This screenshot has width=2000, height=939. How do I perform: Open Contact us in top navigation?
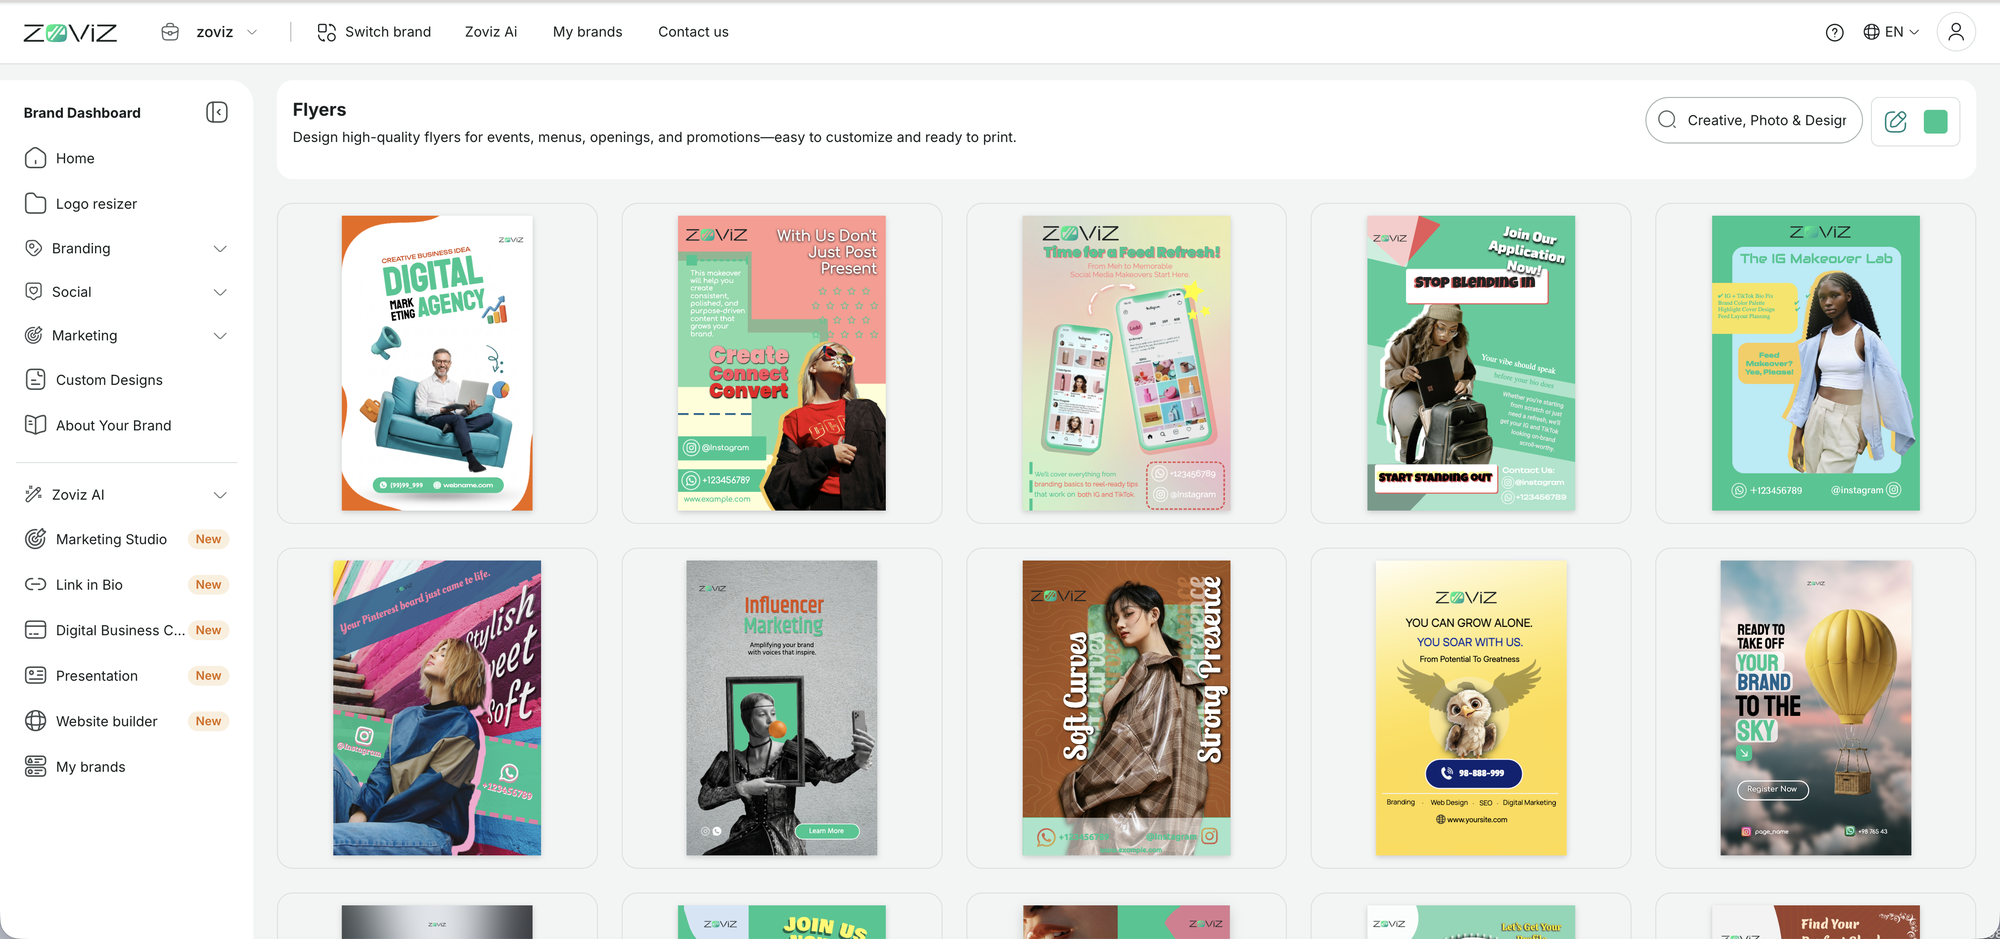click(x=693, y=32)
